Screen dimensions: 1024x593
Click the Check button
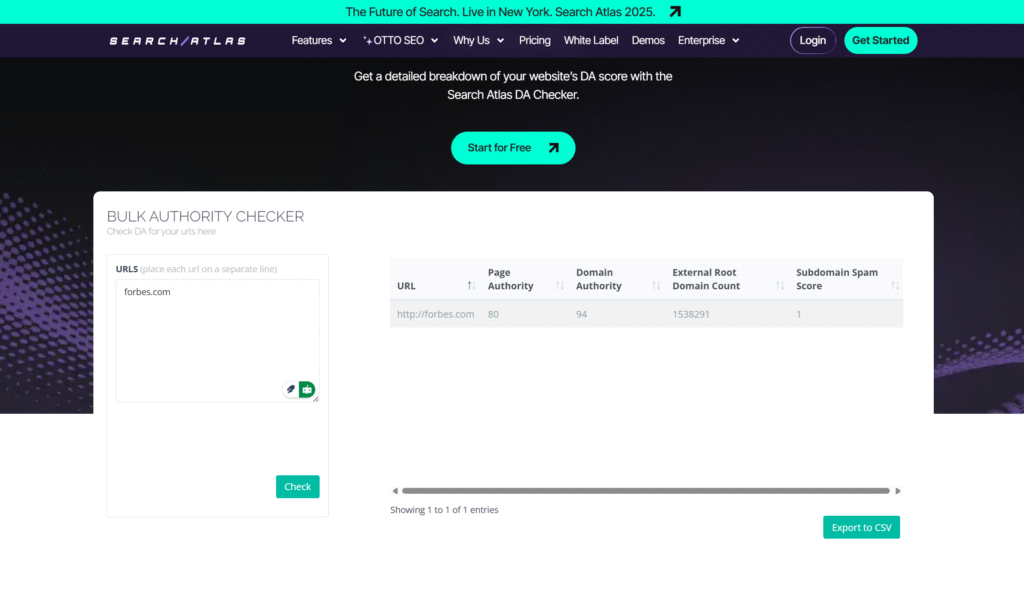[298, 487]
